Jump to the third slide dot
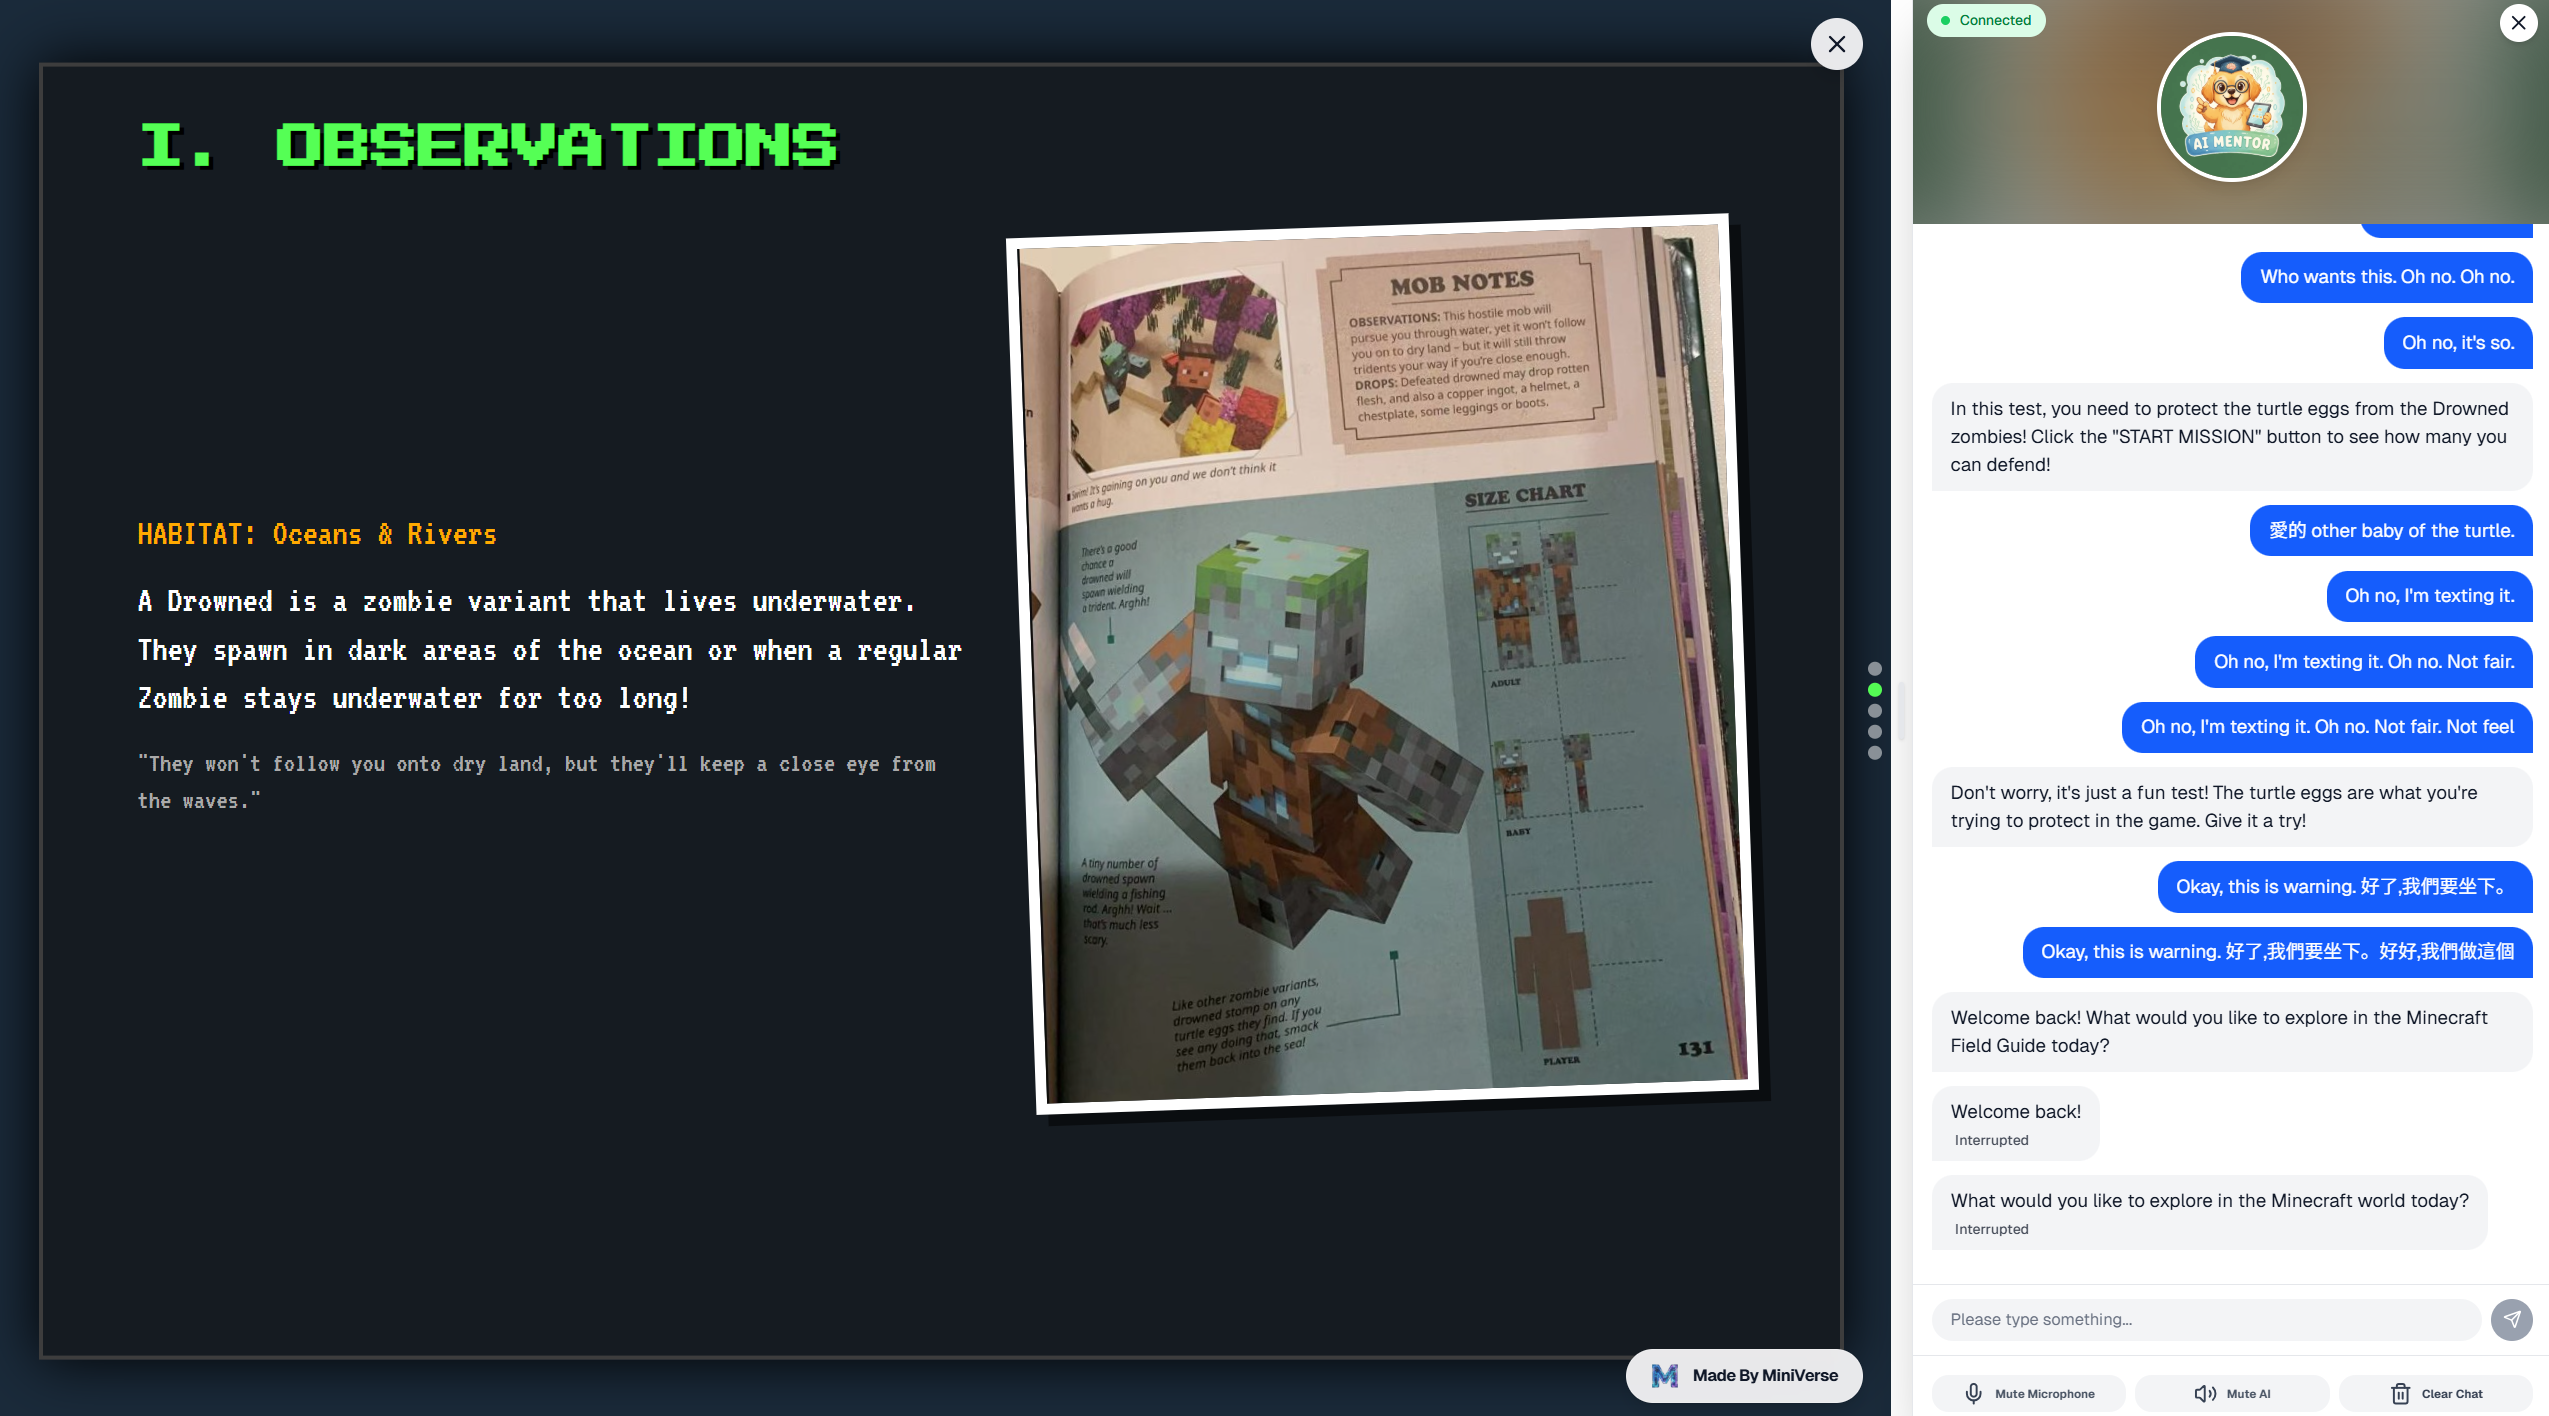Screen dimensions: 2549x1416 coord(1875,710)
